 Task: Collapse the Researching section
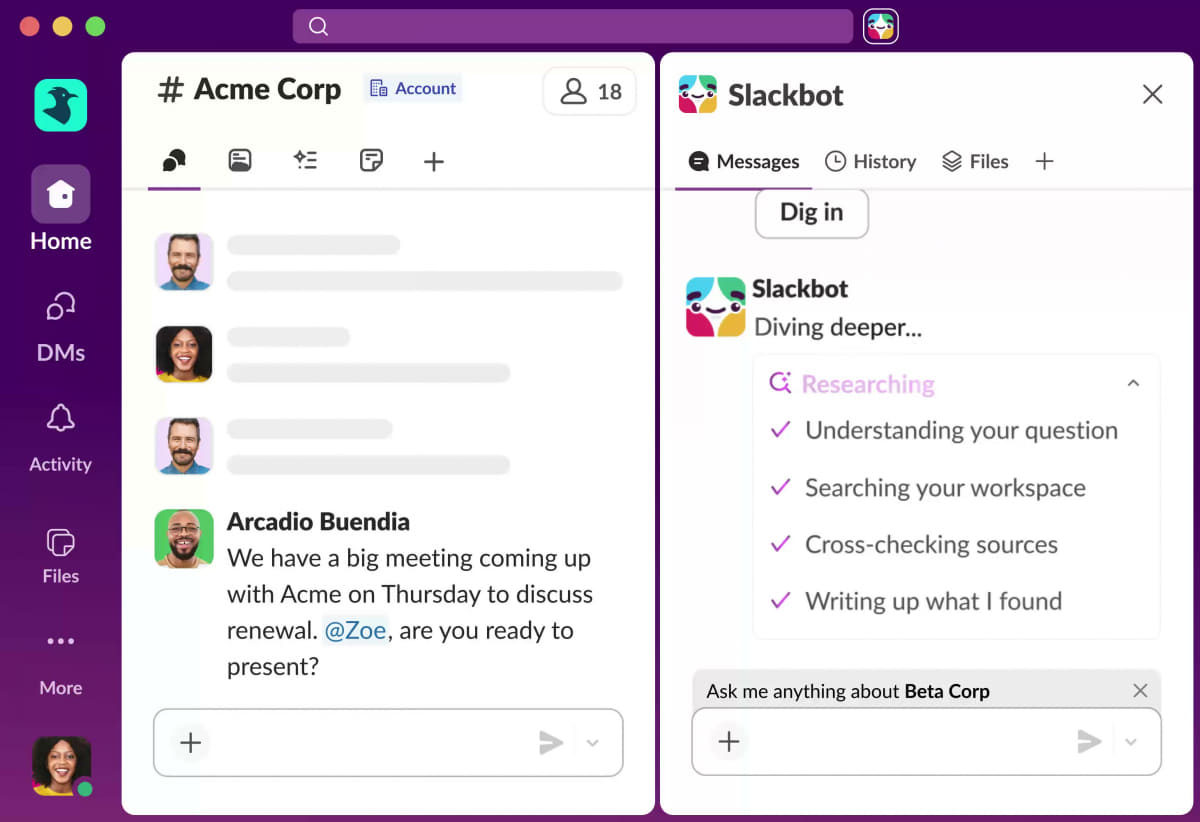pyautogui.click(x=1133, y=383)
